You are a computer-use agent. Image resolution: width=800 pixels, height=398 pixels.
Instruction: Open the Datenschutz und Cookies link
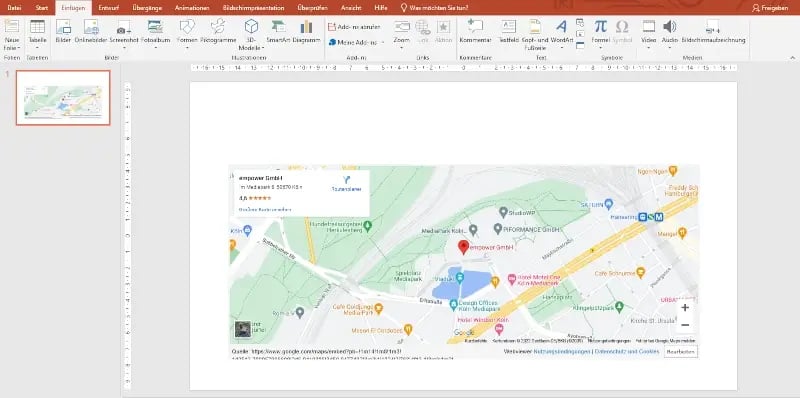click(x=627, y=352)
